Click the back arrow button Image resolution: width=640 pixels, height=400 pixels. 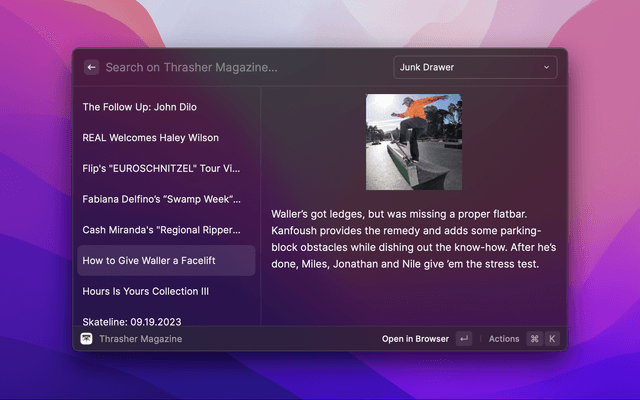point(91,67)
